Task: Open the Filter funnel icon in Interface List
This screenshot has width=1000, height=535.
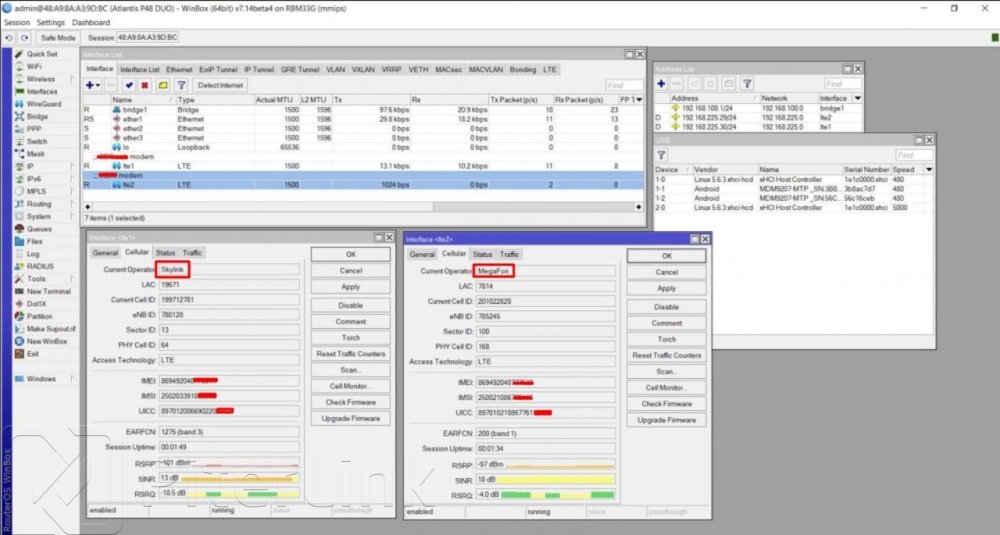Action: 181,85
